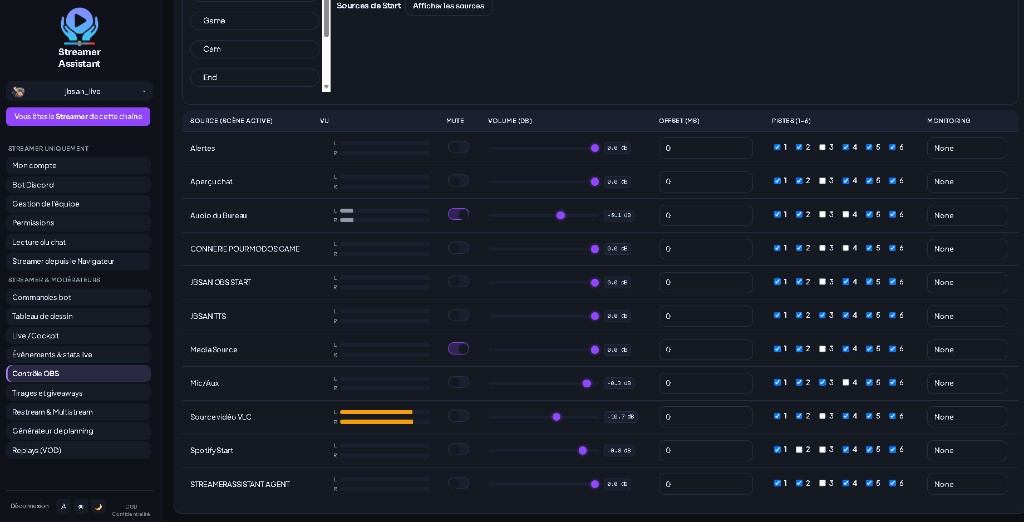The width and height of the screenshot is (1024, 522).
Task: Switch to dark theme with moon icon
Action: (98, 506)
